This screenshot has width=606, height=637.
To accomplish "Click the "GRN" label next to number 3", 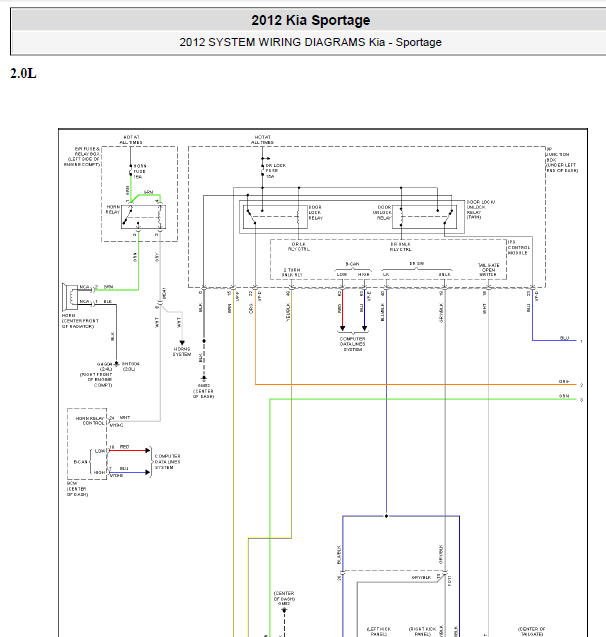I will [564, 396].
